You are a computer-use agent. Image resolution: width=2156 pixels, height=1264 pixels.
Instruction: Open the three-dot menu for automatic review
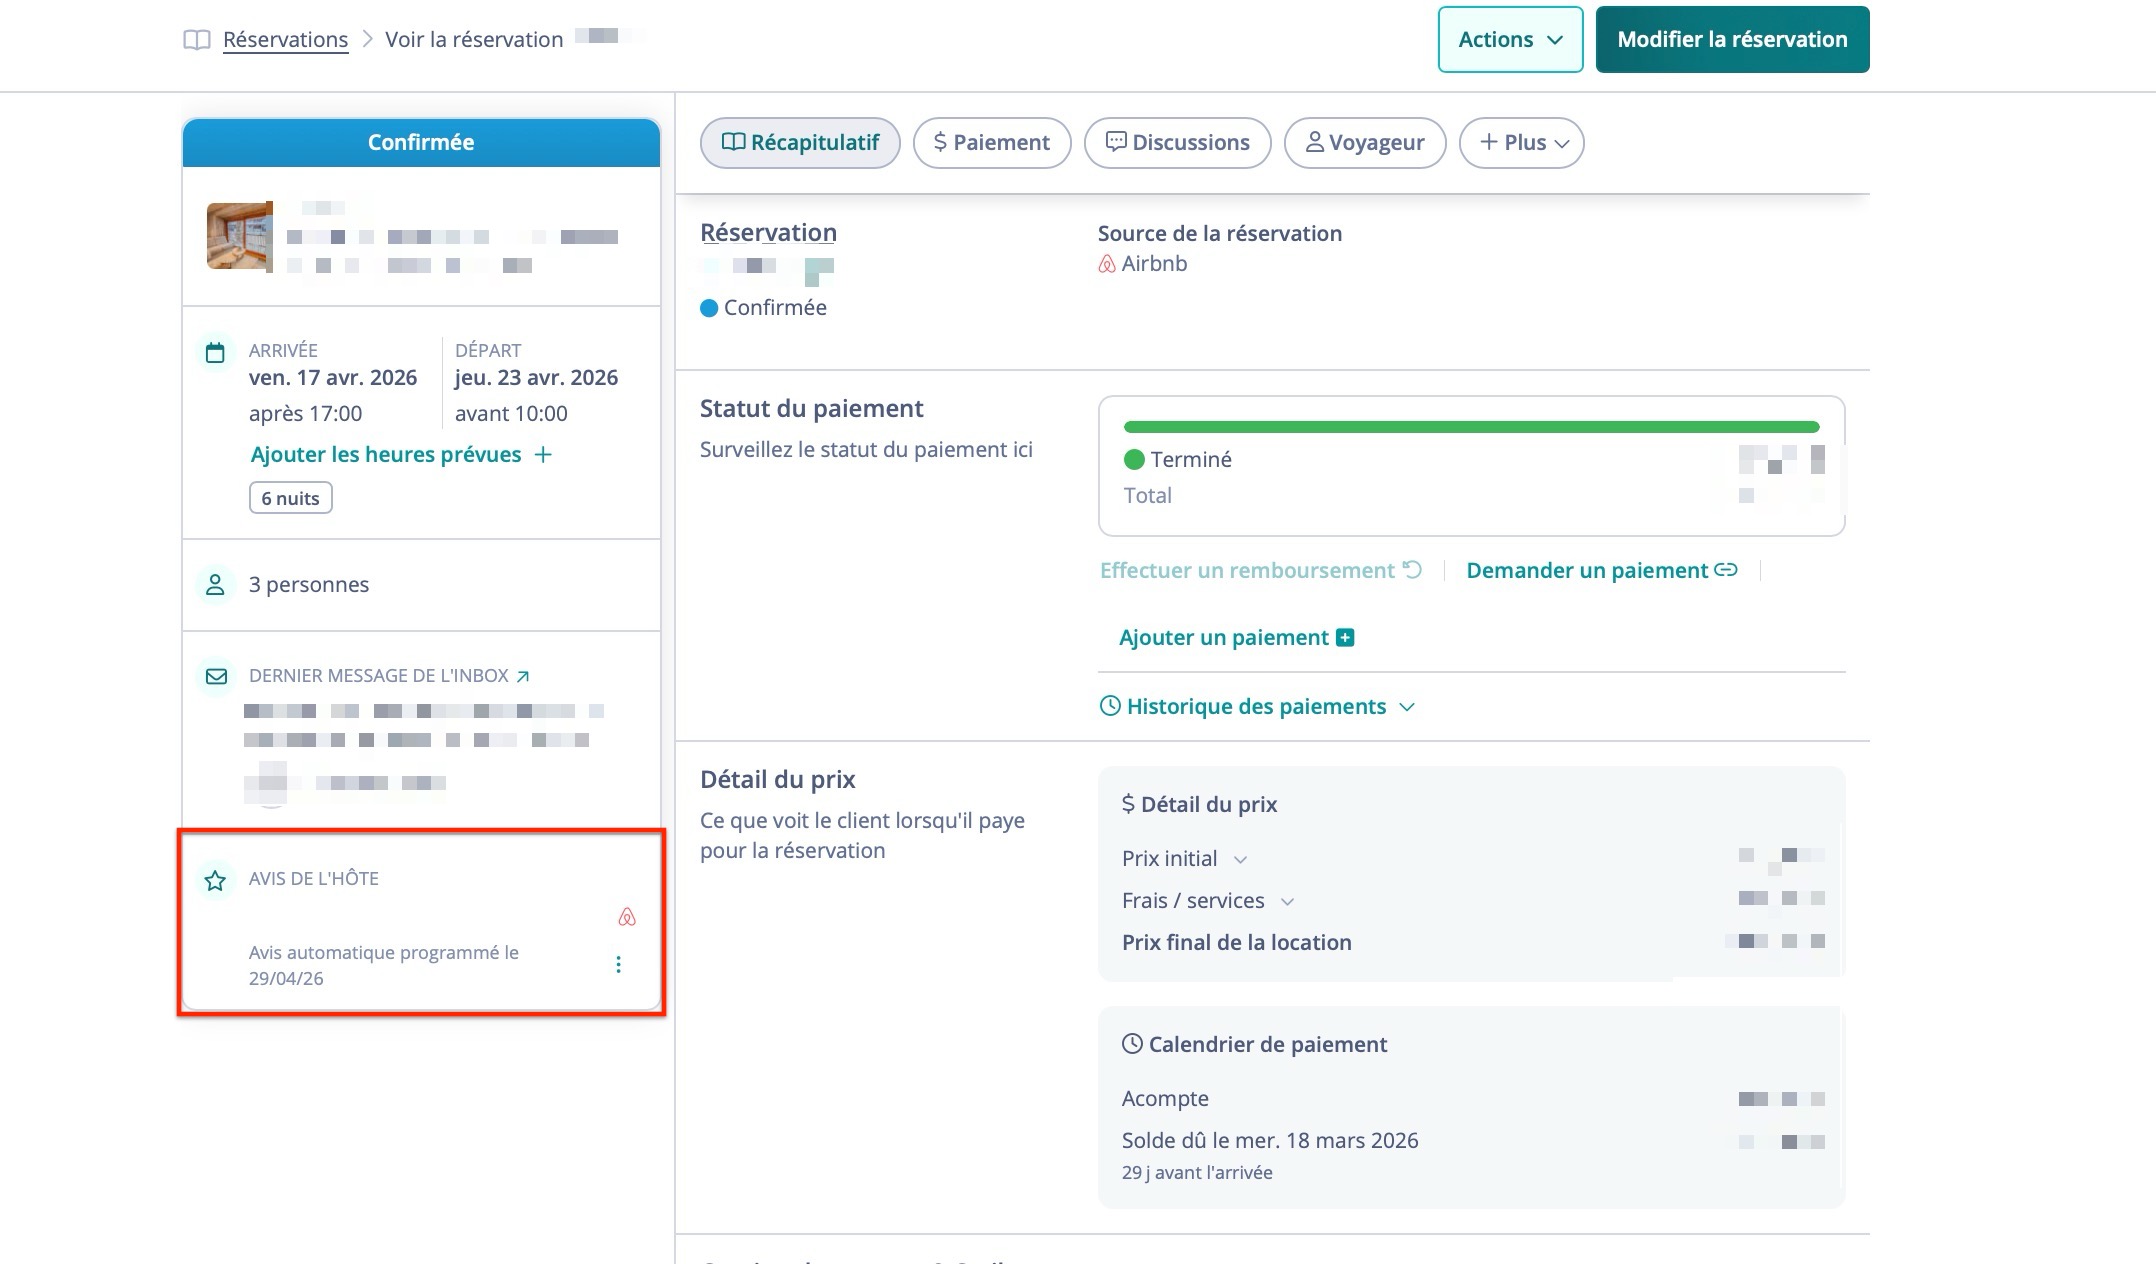[618, 964]
